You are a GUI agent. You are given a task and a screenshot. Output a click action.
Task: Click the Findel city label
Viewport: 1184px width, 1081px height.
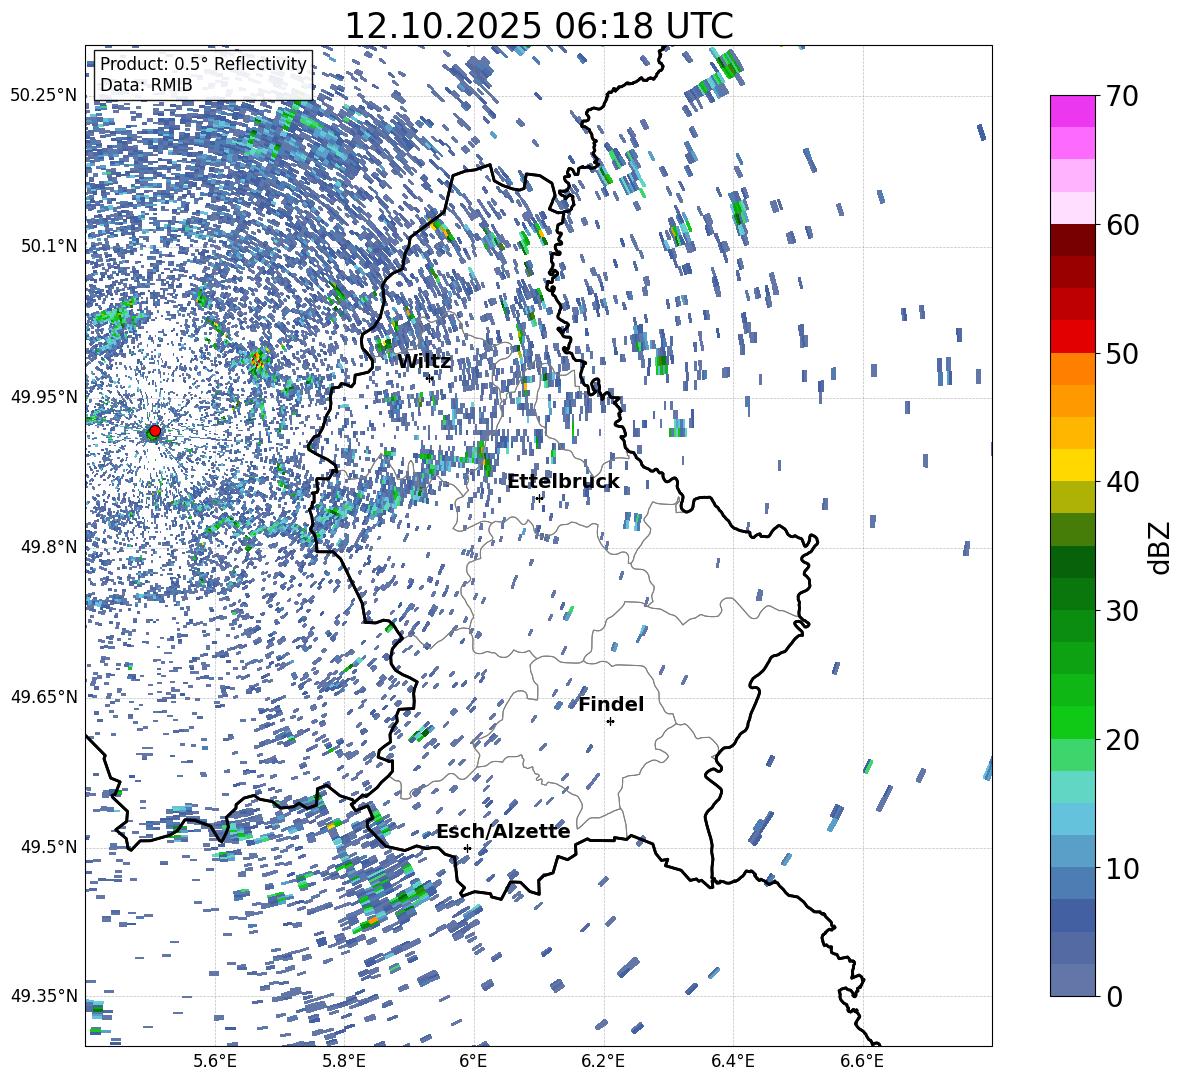[x=611, y=704]
